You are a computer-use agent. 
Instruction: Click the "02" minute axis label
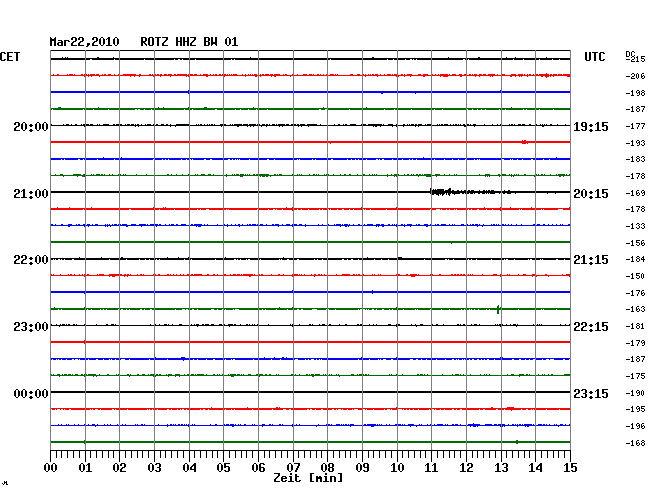point(119,468)
